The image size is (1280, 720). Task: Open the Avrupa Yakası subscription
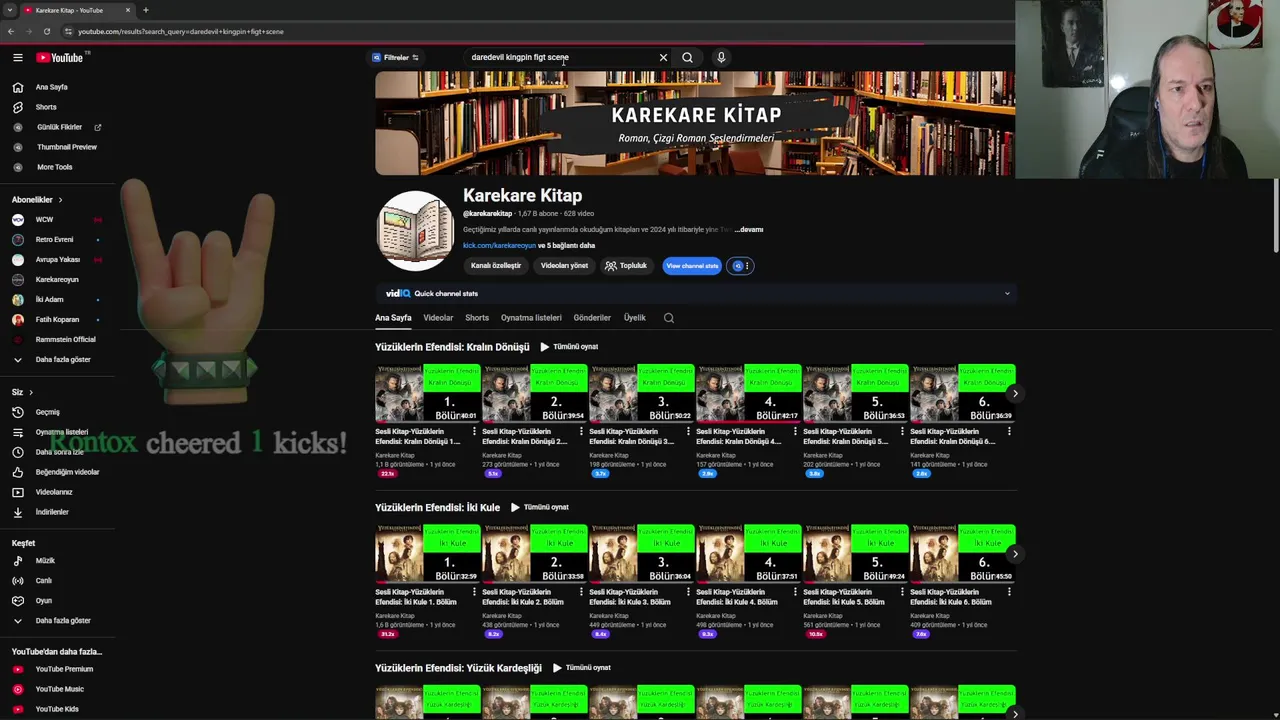(57, 260)
